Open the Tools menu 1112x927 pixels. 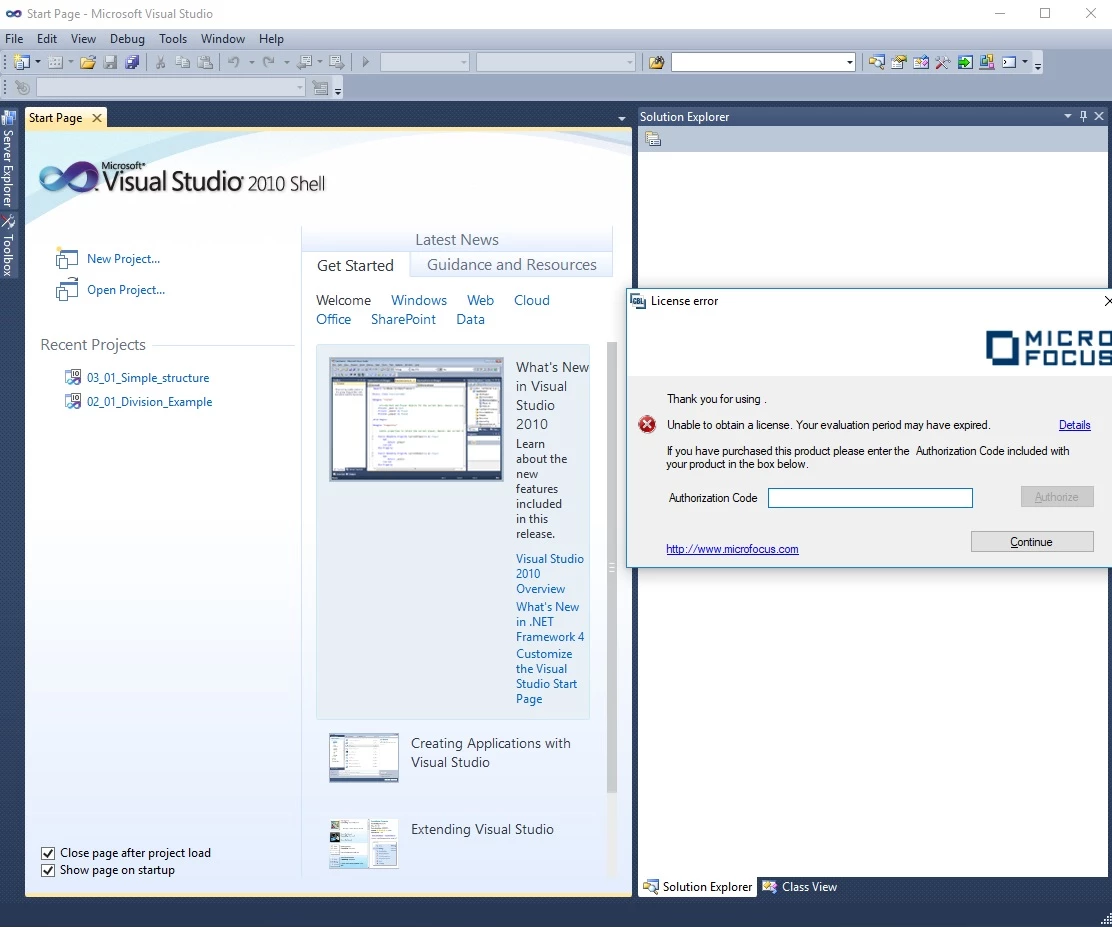173,38
